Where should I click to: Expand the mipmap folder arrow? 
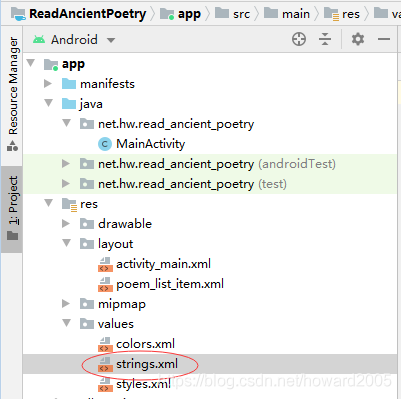click(66, 303)
